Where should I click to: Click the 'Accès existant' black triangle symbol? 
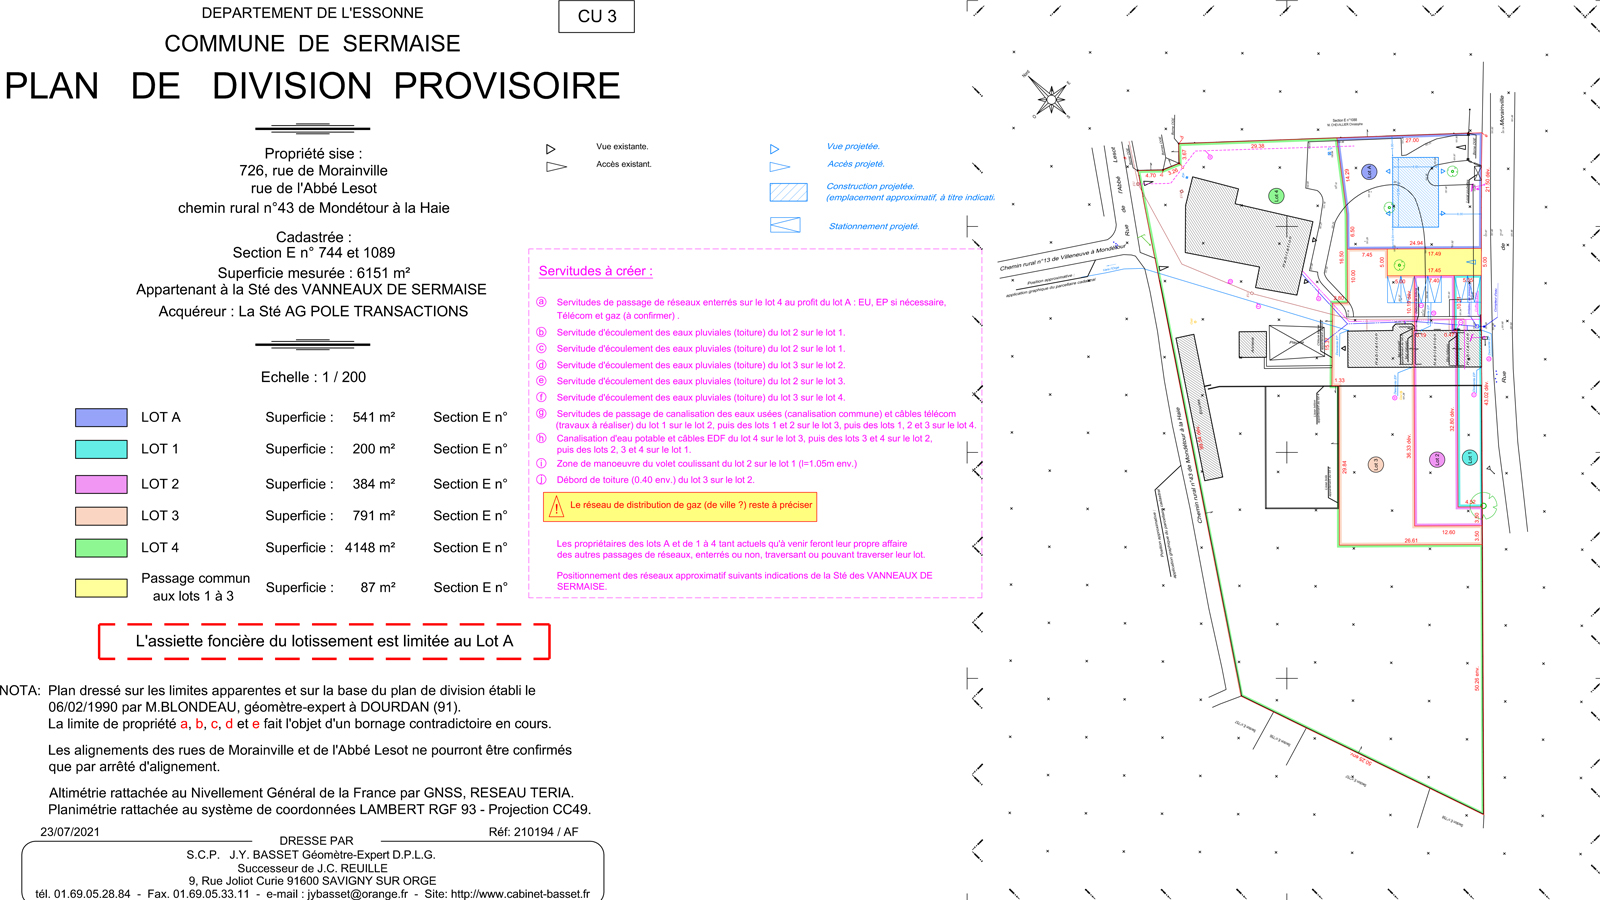557,167
